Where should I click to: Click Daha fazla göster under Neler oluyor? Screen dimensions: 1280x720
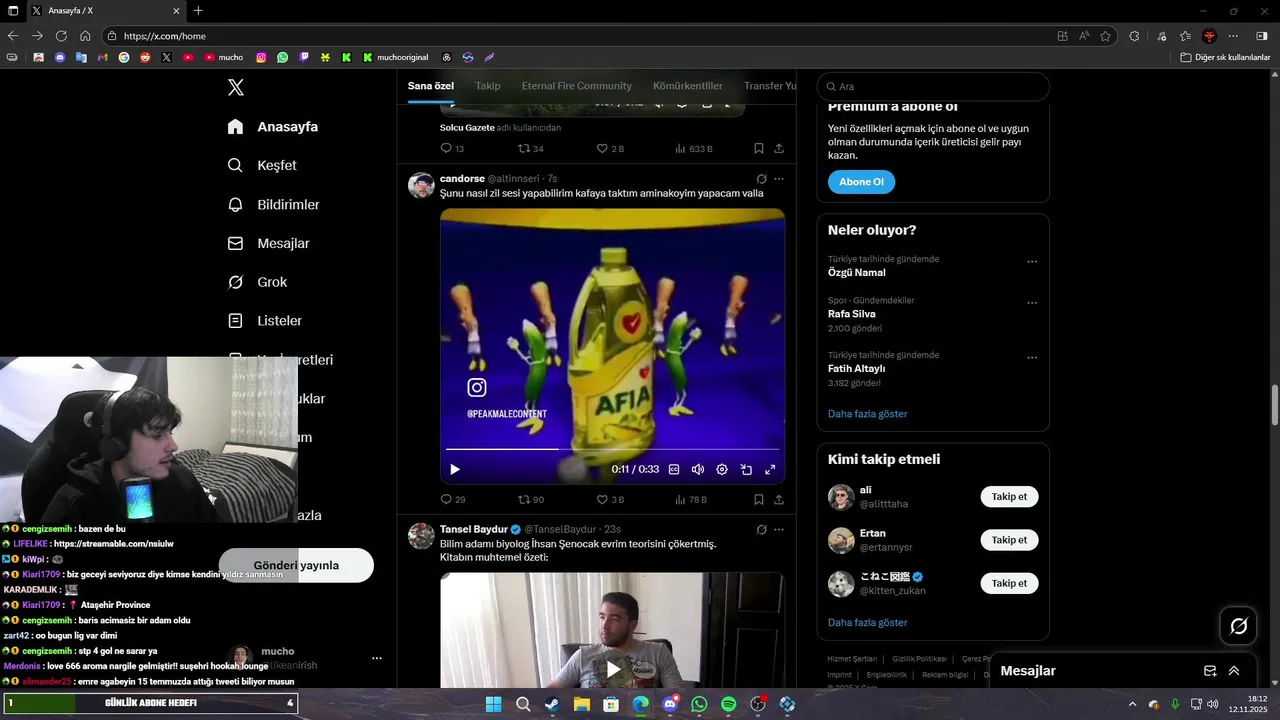(x=868, y=414)
